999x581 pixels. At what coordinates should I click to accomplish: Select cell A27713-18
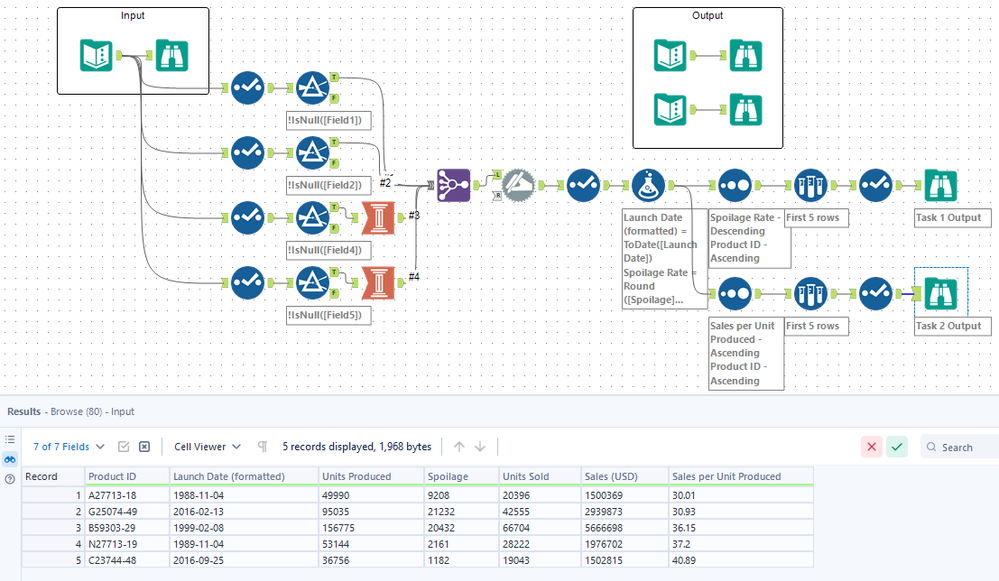click(x=127, y=495)
